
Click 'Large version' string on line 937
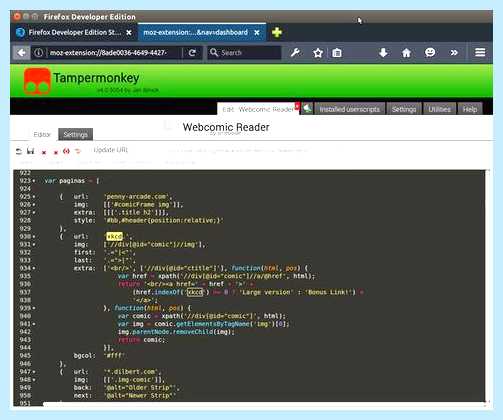(266, 292)
